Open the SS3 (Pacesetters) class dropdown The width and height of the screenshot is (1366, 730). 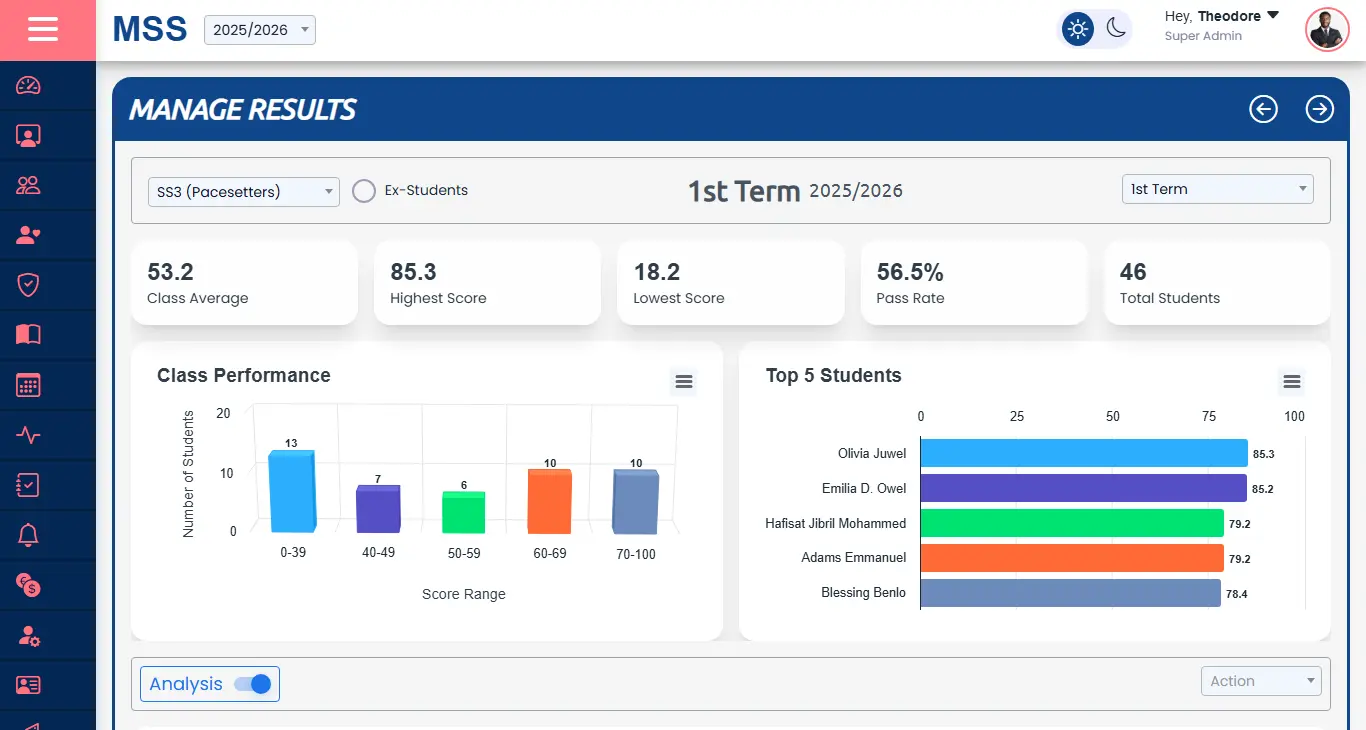pos(243,191)
